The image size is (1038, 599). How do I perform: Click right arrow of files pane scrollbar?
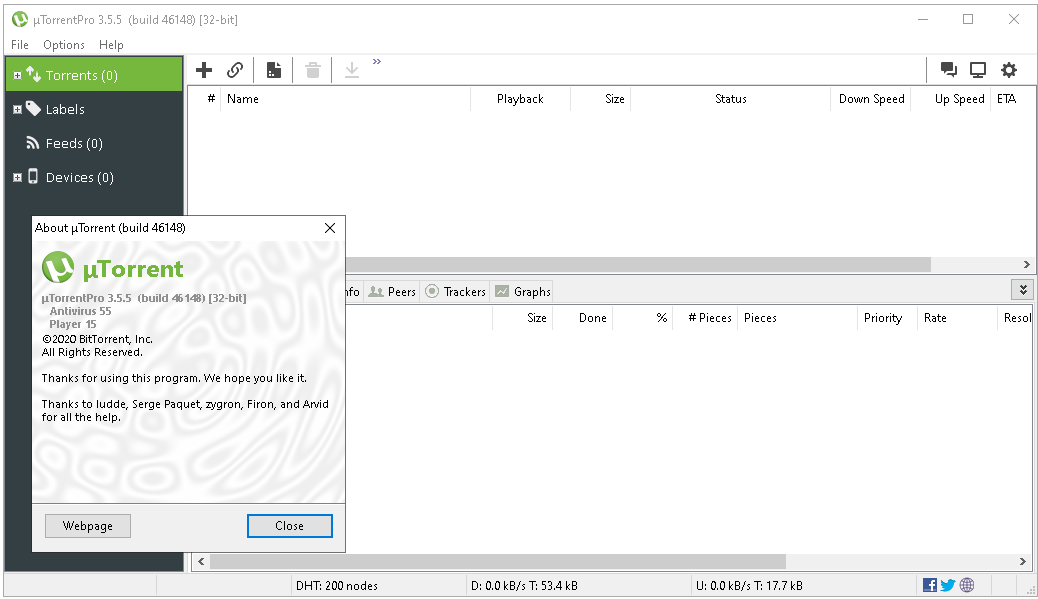pos(1023,561)
